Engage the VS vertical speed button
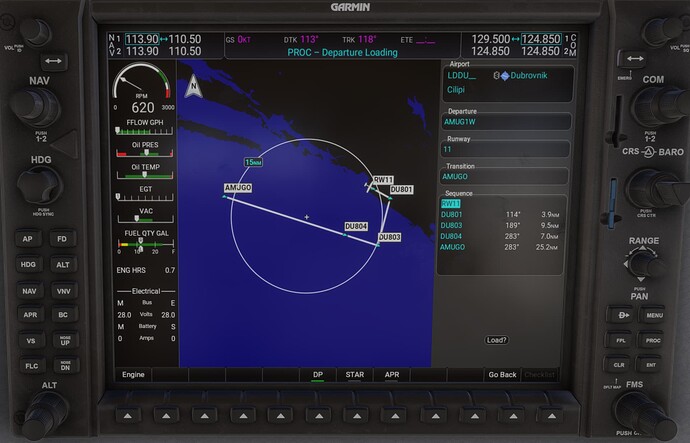This screenshot has height=443, width=690. click(x=31, y=340)
